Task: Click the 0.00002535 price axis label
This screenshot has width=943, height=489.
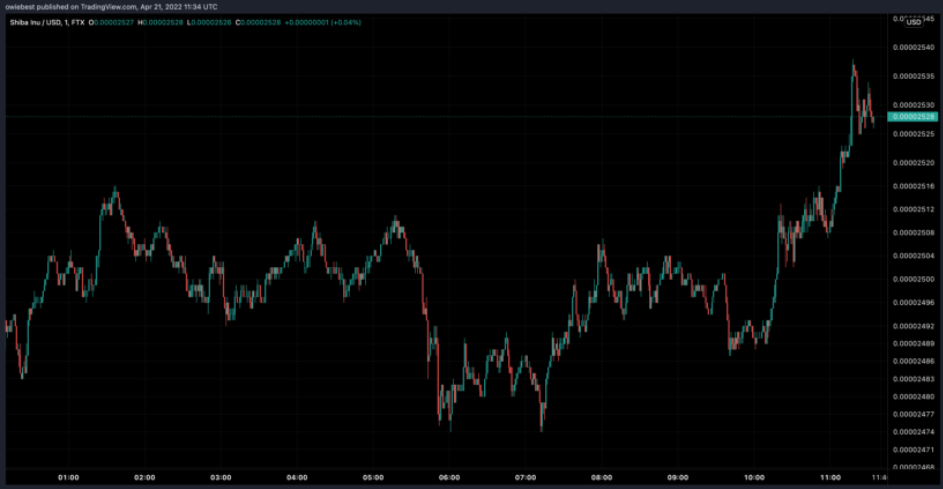Action: 914,76
